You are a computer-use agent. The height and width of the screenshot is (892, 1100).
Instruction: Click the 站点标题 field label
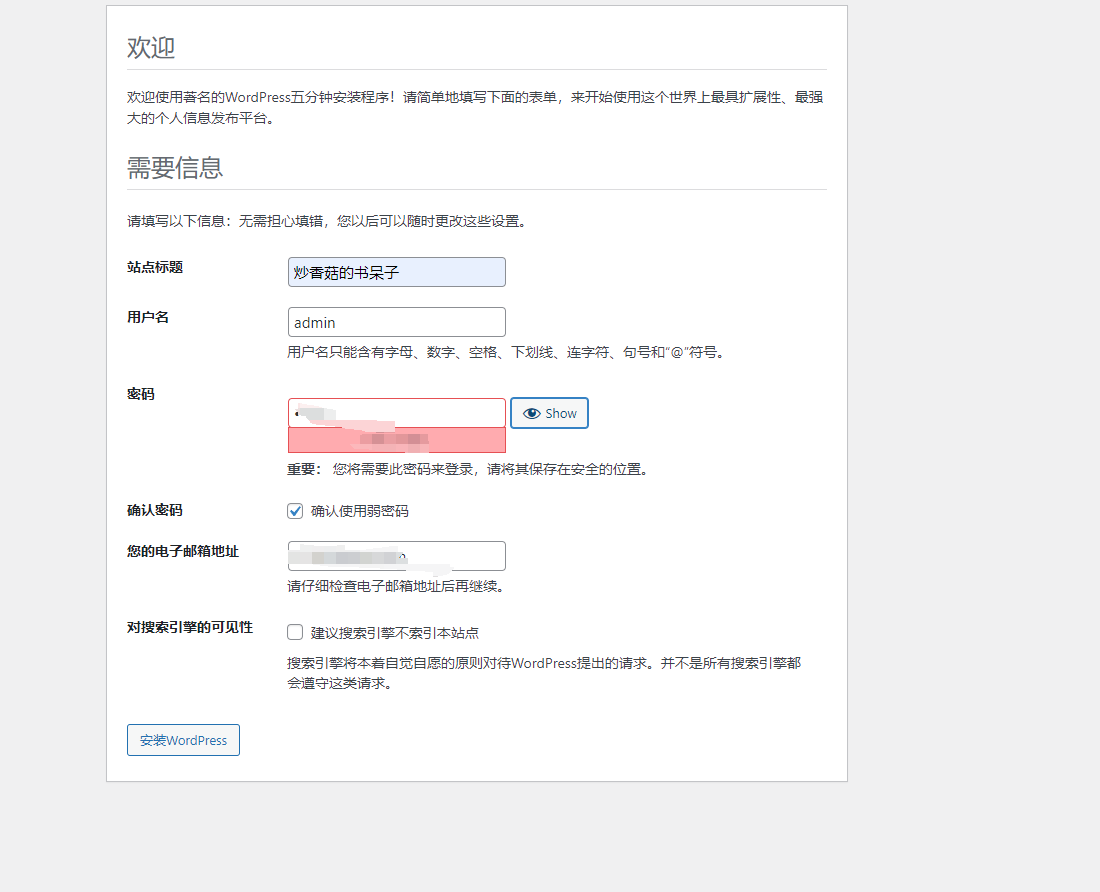[155, 267]
